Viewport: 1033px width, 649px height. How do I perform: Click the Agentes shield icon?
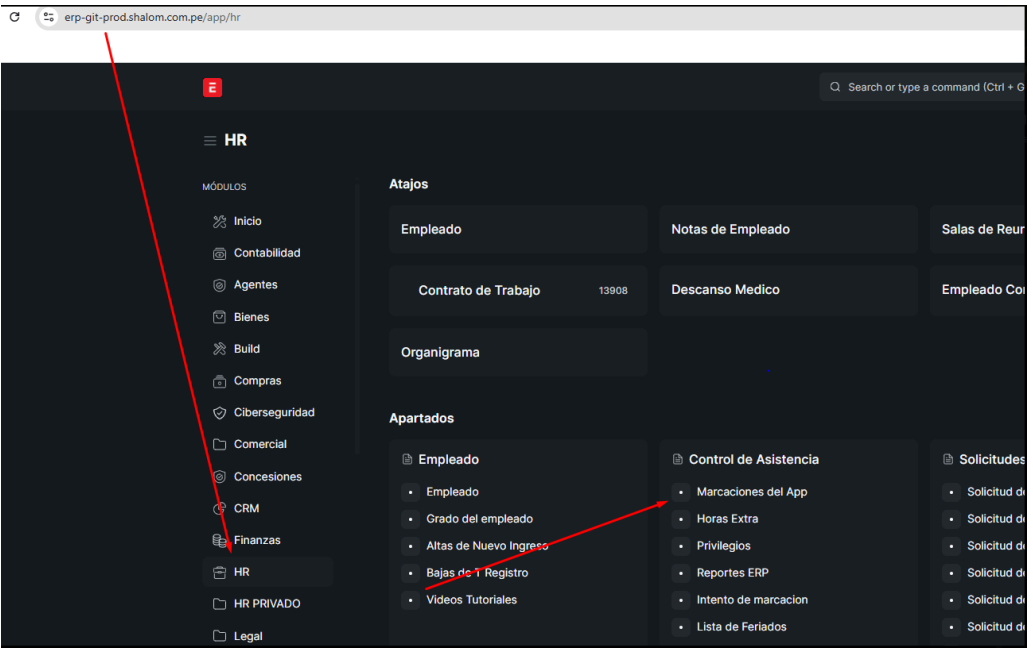[220, 285]
